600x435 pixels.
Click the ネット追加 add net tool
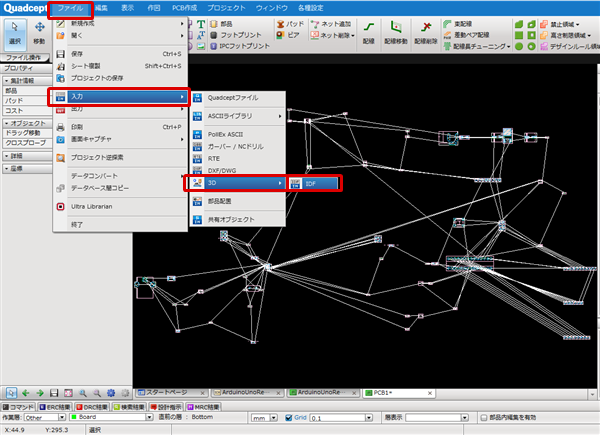pyautogui.click(x=331, y=24)
